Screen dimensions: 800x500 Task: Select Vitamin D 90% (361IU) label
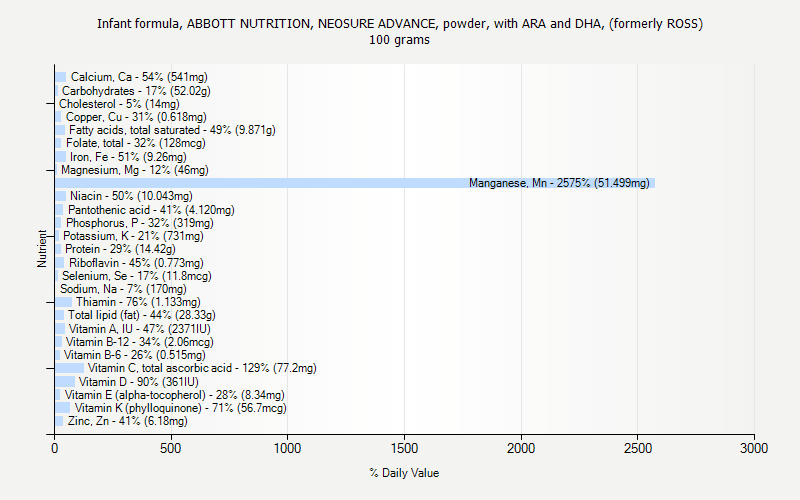tap(139, 382)
